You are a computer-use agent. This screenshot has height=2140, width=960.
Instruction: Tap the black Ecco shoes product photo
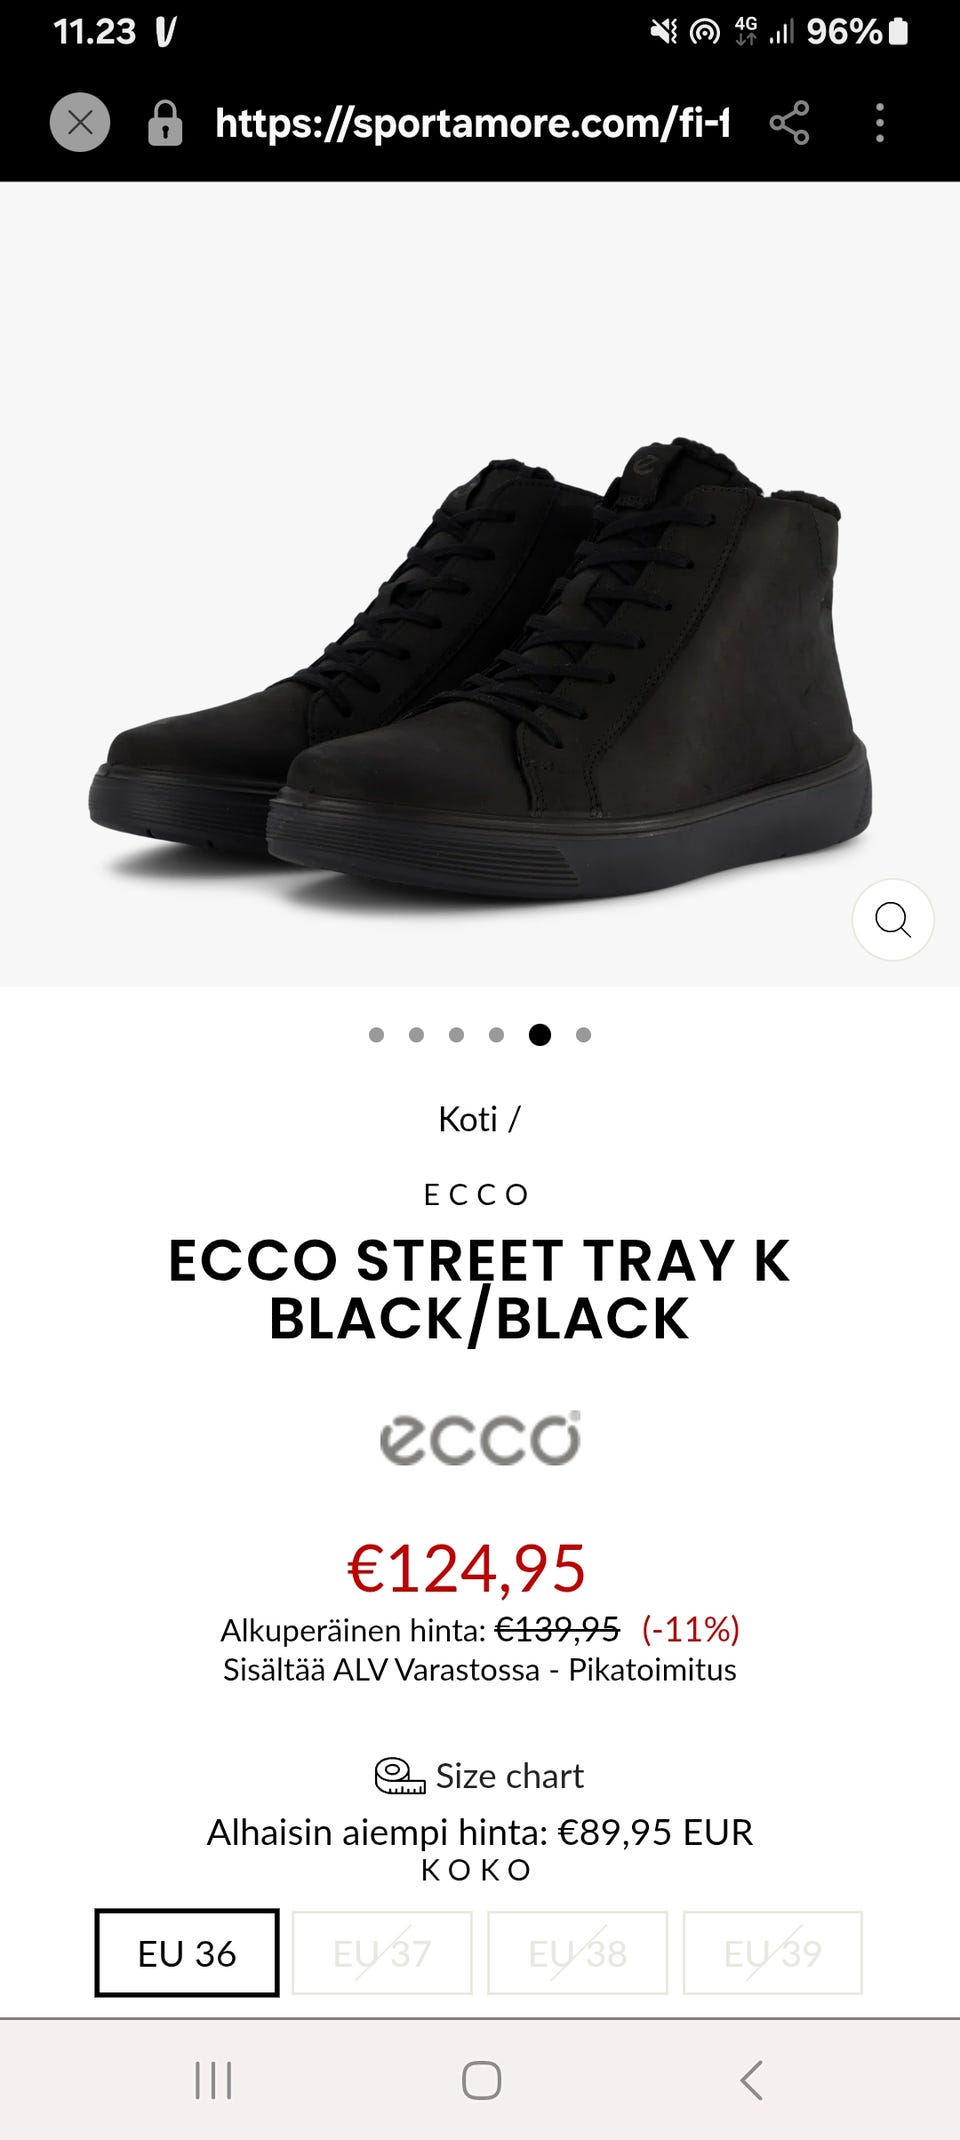click(x=480, y=670)
